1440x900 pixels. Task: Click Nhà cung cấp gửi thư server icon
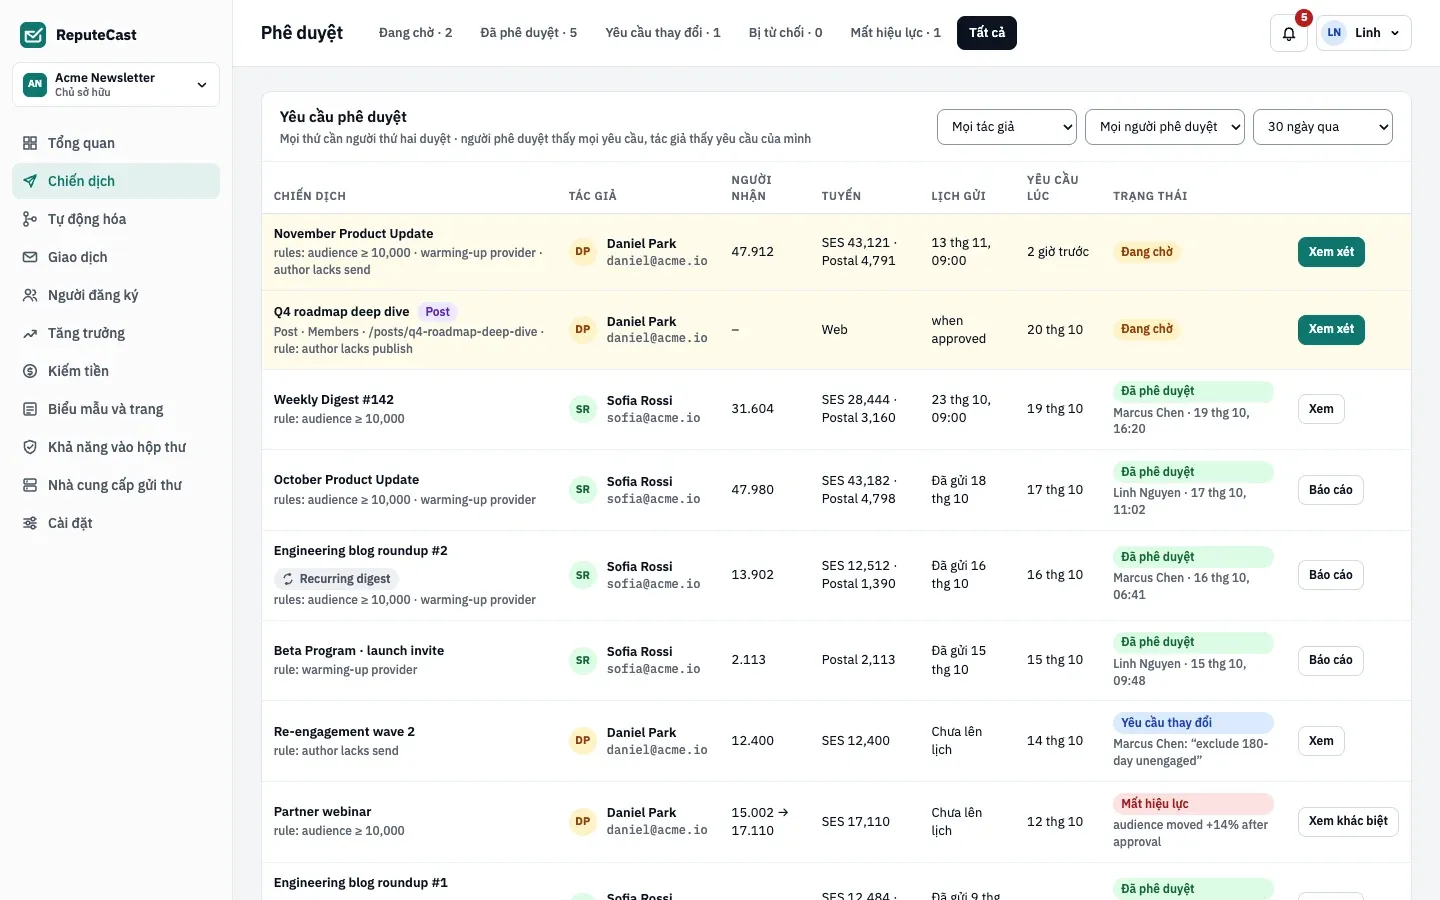(30, 485)
